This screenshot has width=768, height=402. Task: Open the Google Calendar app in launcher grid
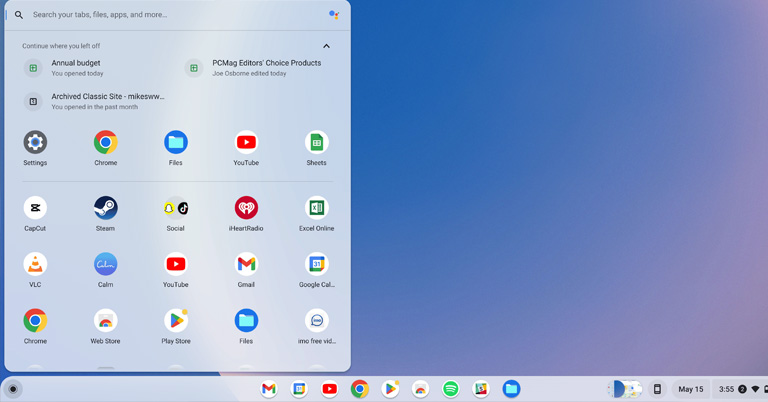316,265
